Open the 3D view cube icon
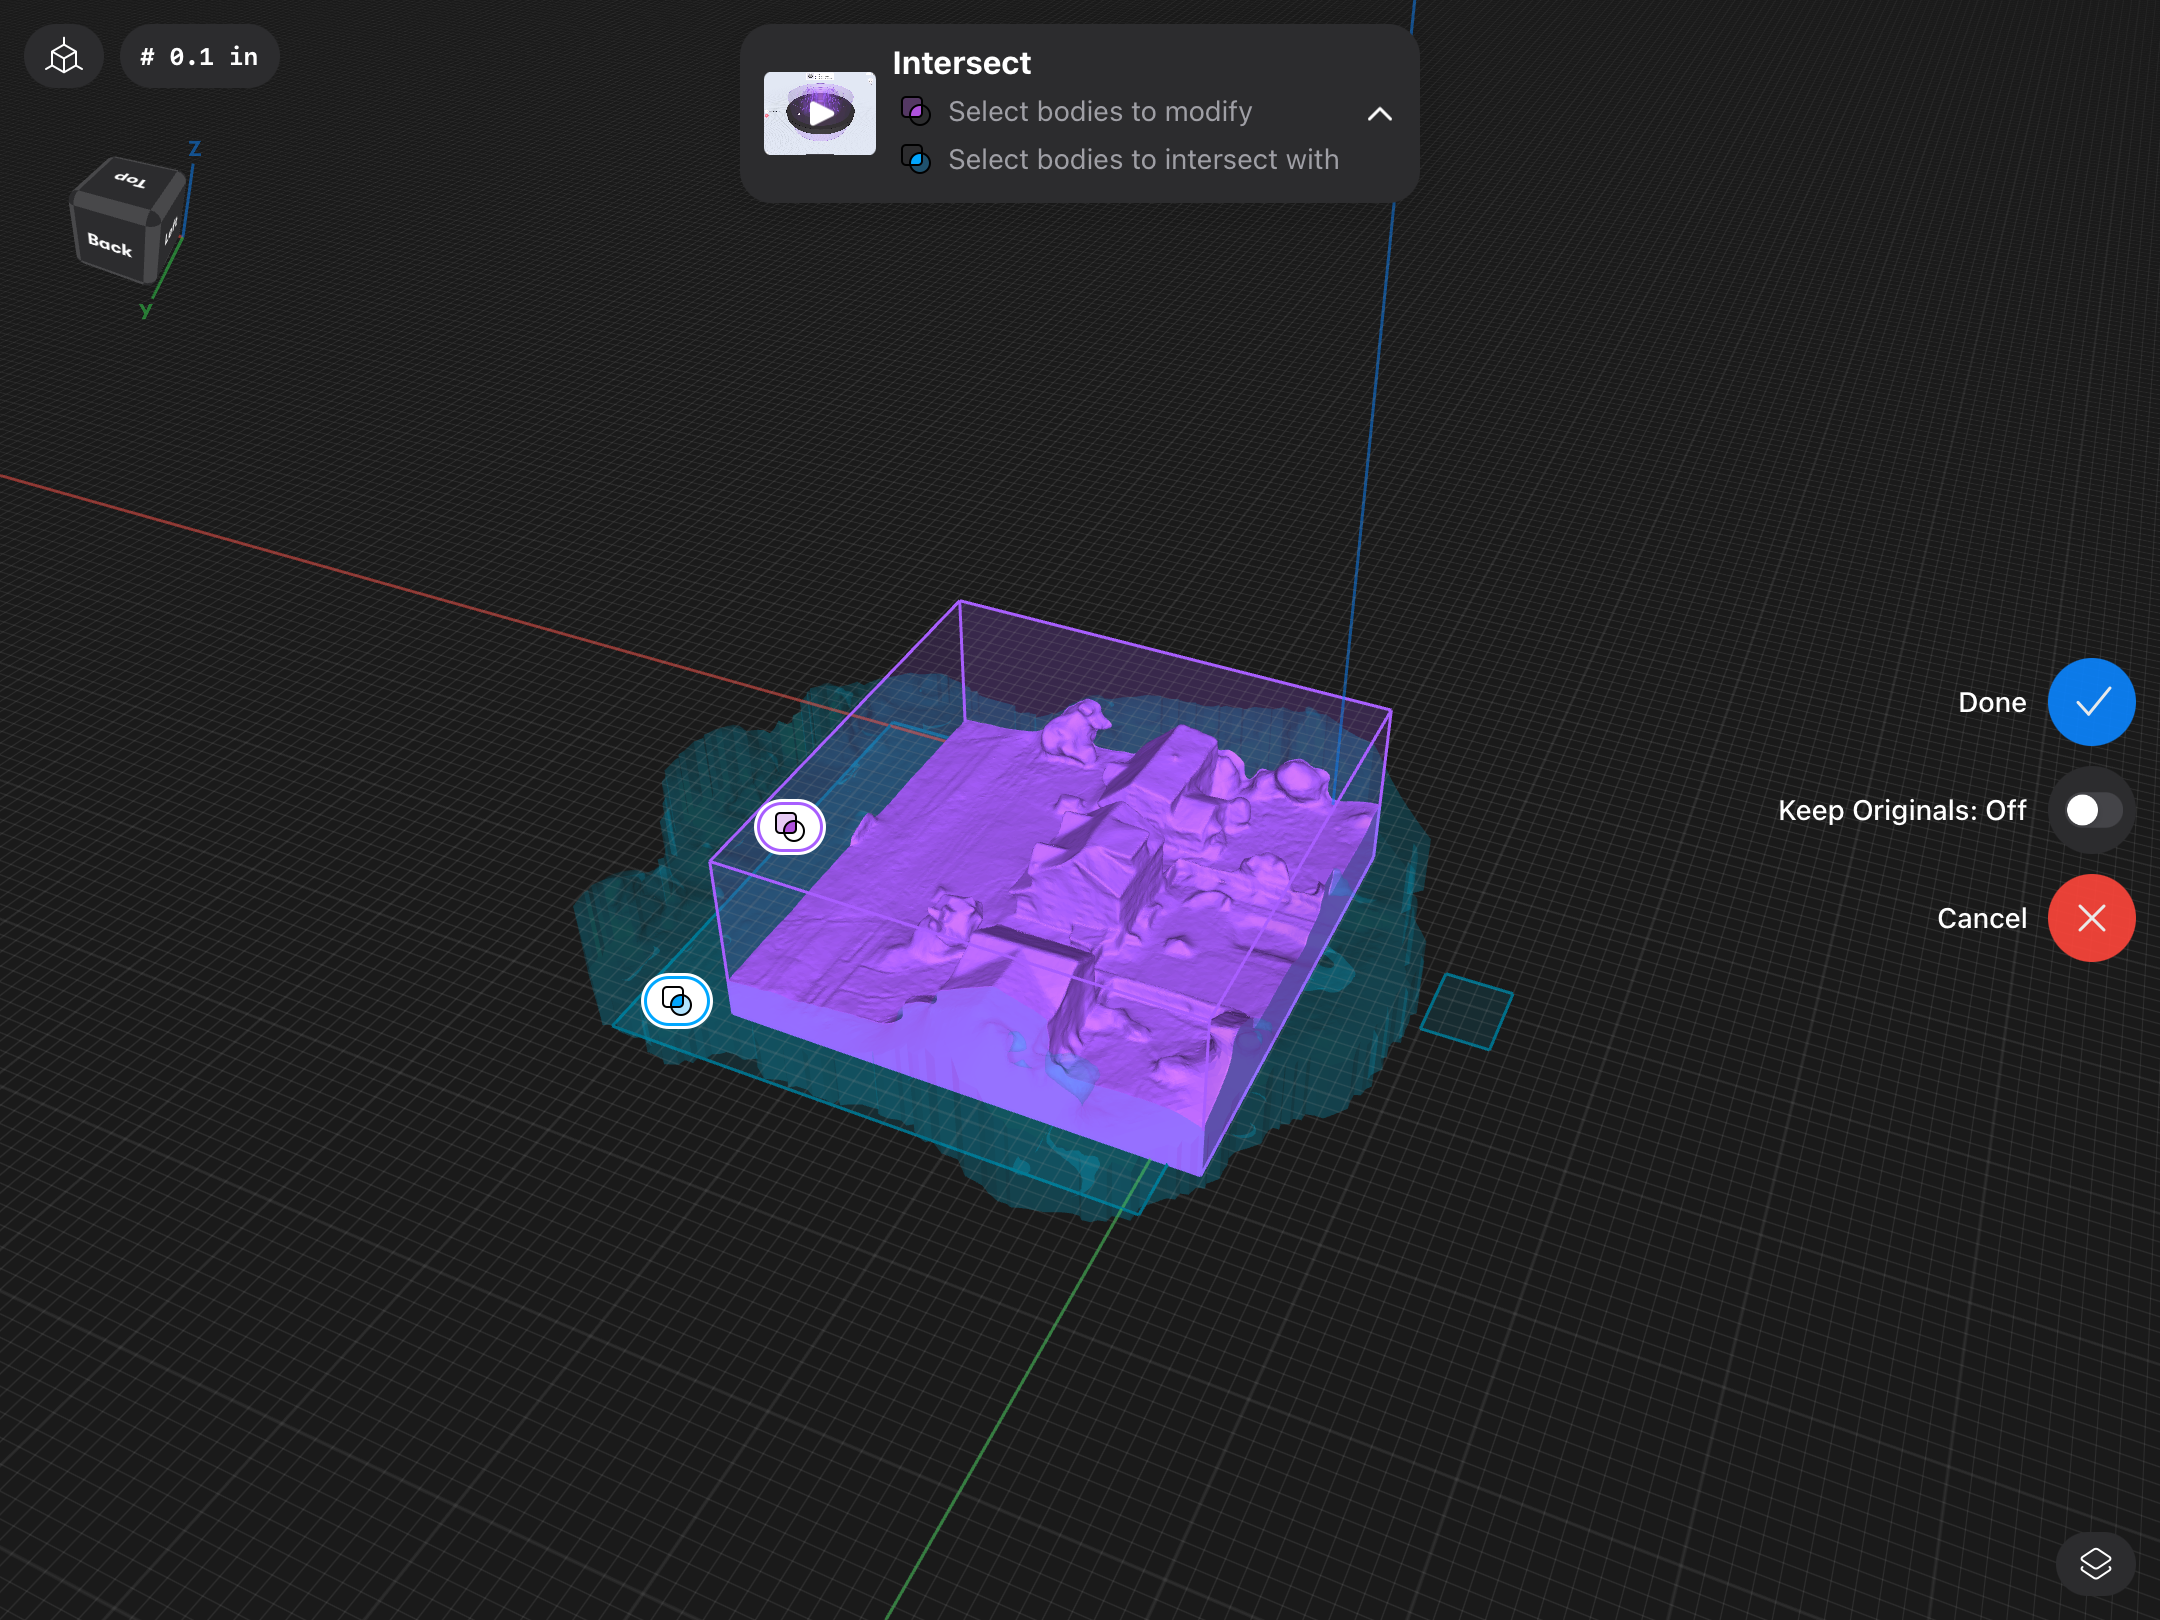2160x1620 pixels. click(x=64, y=57)
